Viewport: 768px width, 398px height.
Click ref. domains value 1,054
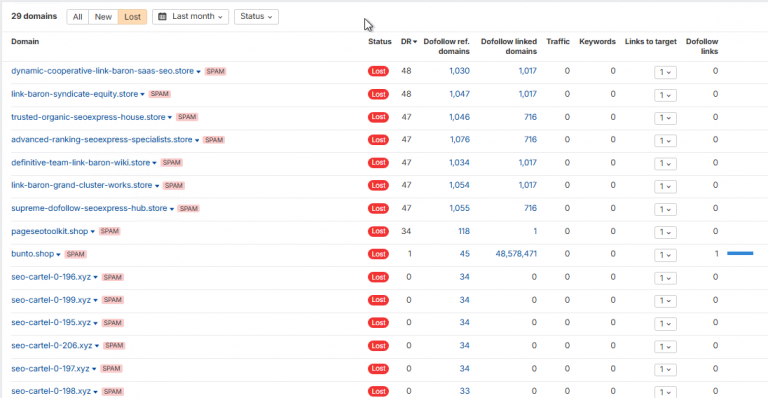pos(459,185)
